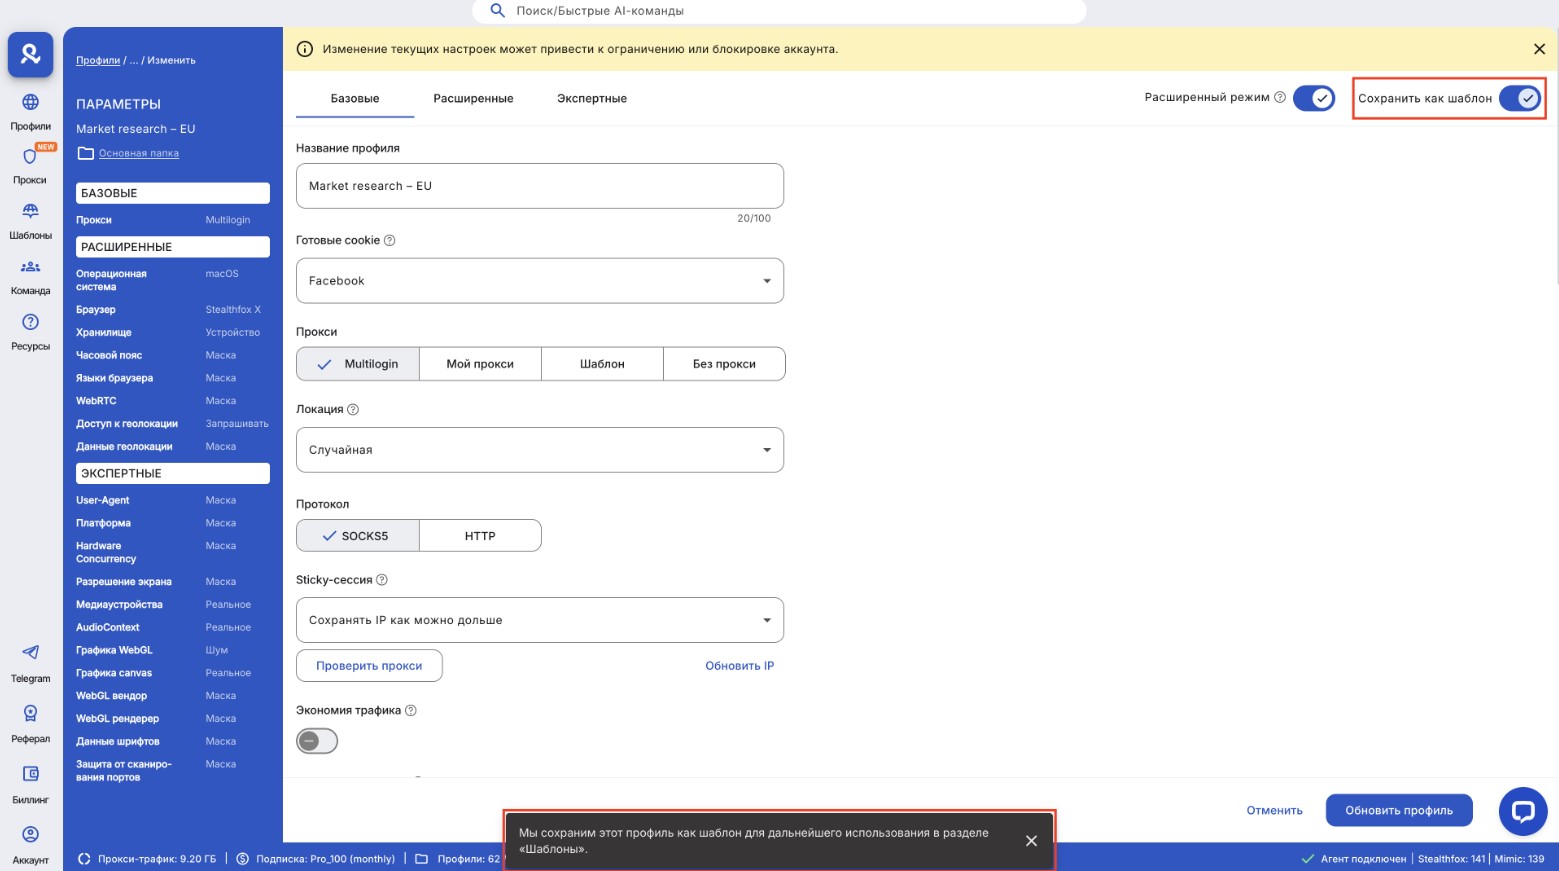Switch to the 'Экспертные' tab
The image size is (1559, 871).
click(x=592, y=98)
